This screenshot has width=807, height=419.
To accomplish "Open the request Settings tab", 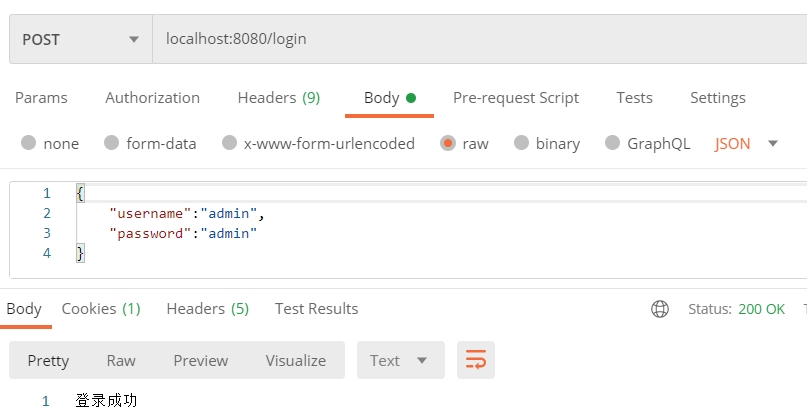I will point(717,98).
